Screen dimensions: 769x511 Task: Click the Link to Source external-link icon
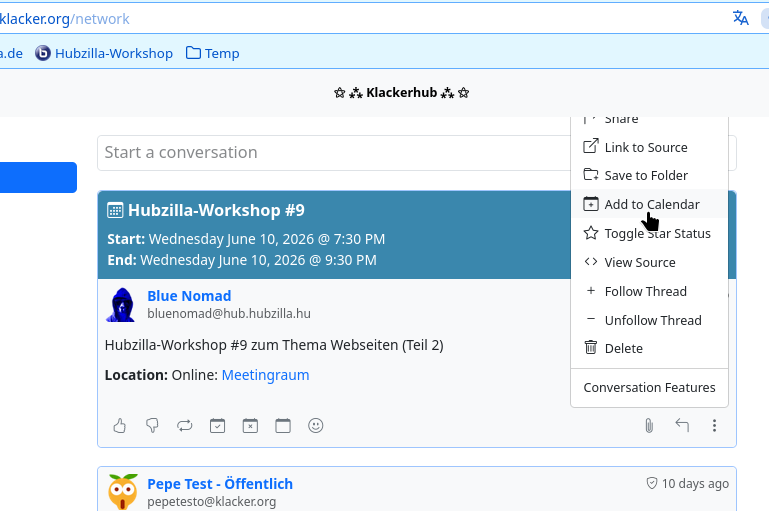(x=590, y=146)
